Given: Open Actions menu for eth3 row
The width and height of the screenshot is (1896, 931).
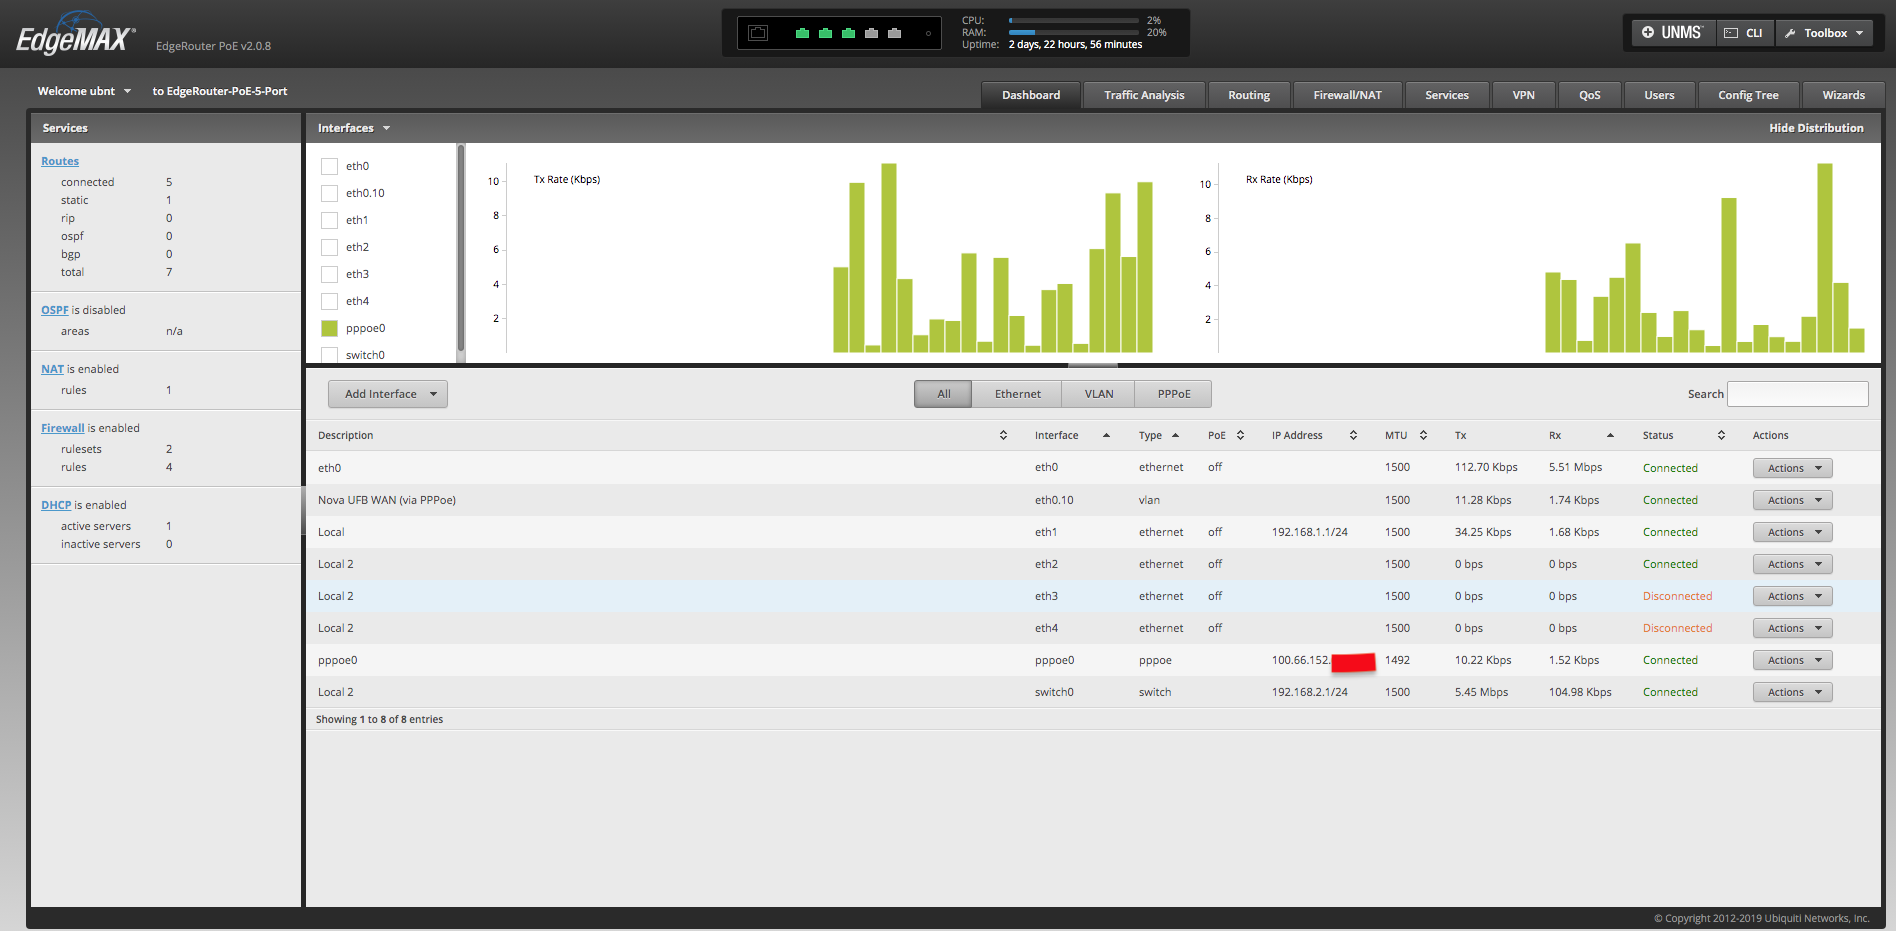Looking at the screenshot, I should (x=1792, y=596).
